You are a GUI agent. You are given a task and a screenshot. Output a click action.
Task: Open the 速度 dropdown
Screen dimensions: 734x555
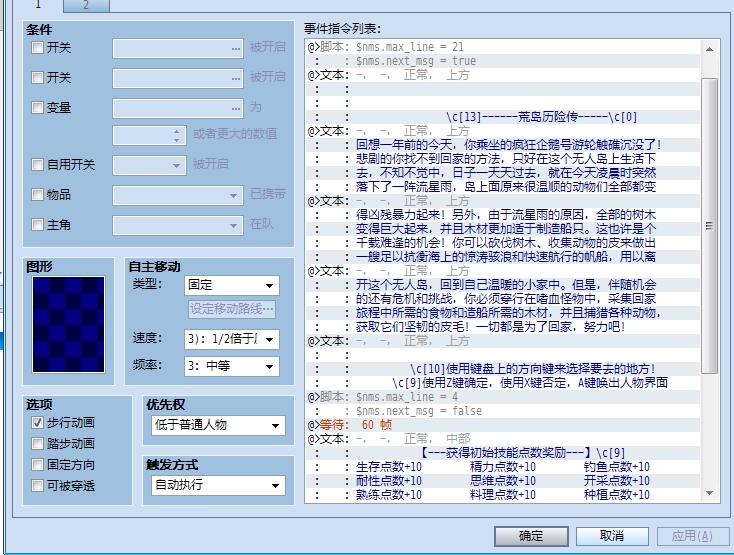pos(232,339)
